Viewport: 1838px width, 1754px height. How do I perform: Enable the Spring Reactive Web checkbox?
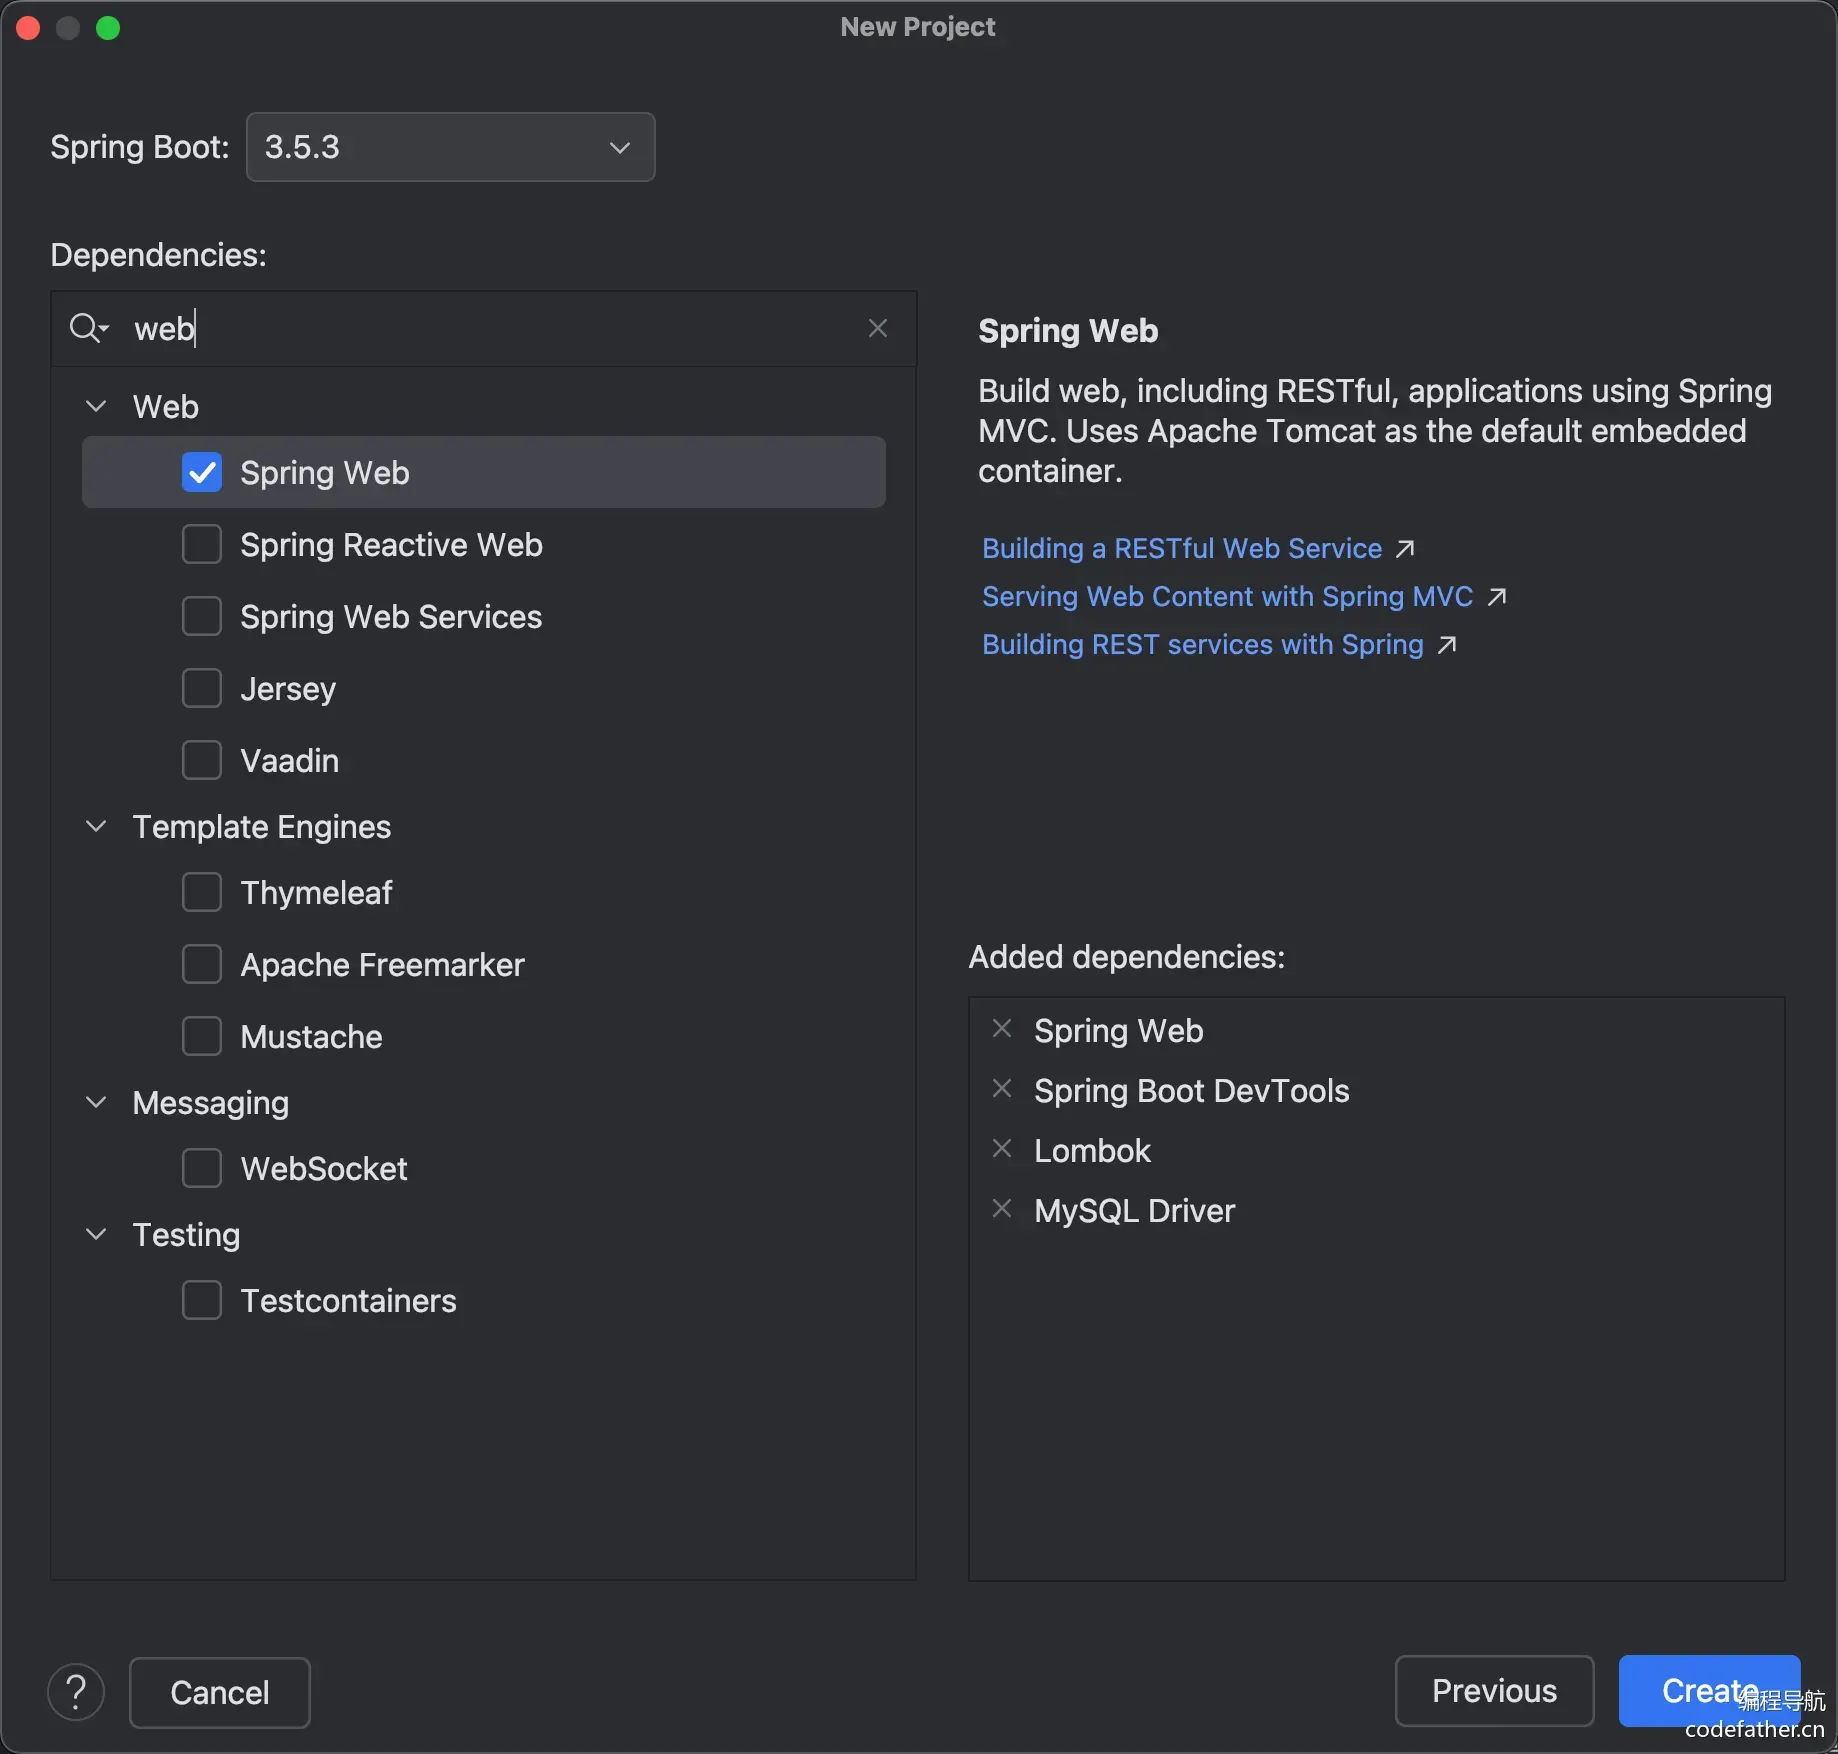click(202, 544)
